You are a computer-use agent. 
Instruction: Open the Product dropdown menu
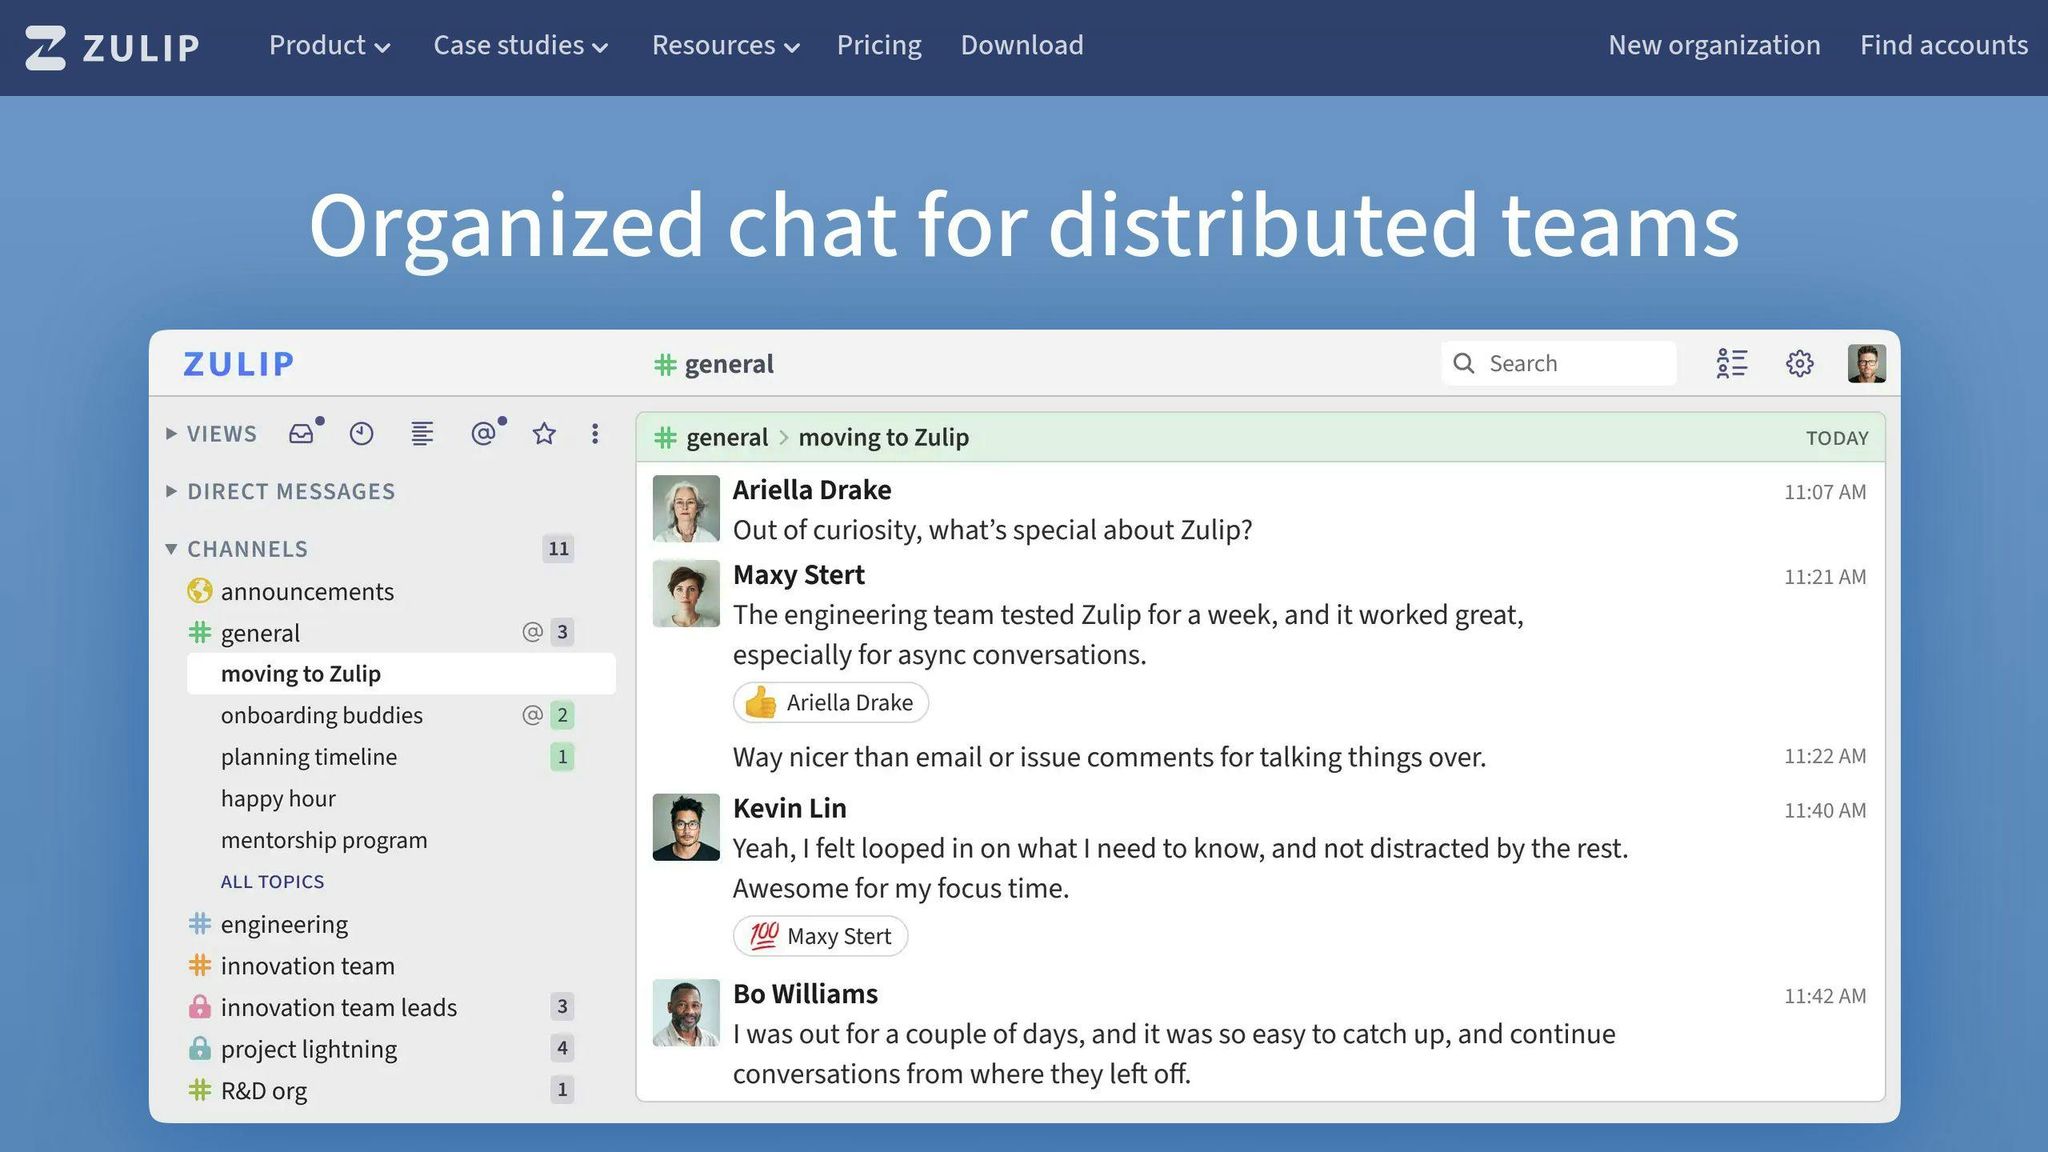pyautogui.click(x=329, y=45)
